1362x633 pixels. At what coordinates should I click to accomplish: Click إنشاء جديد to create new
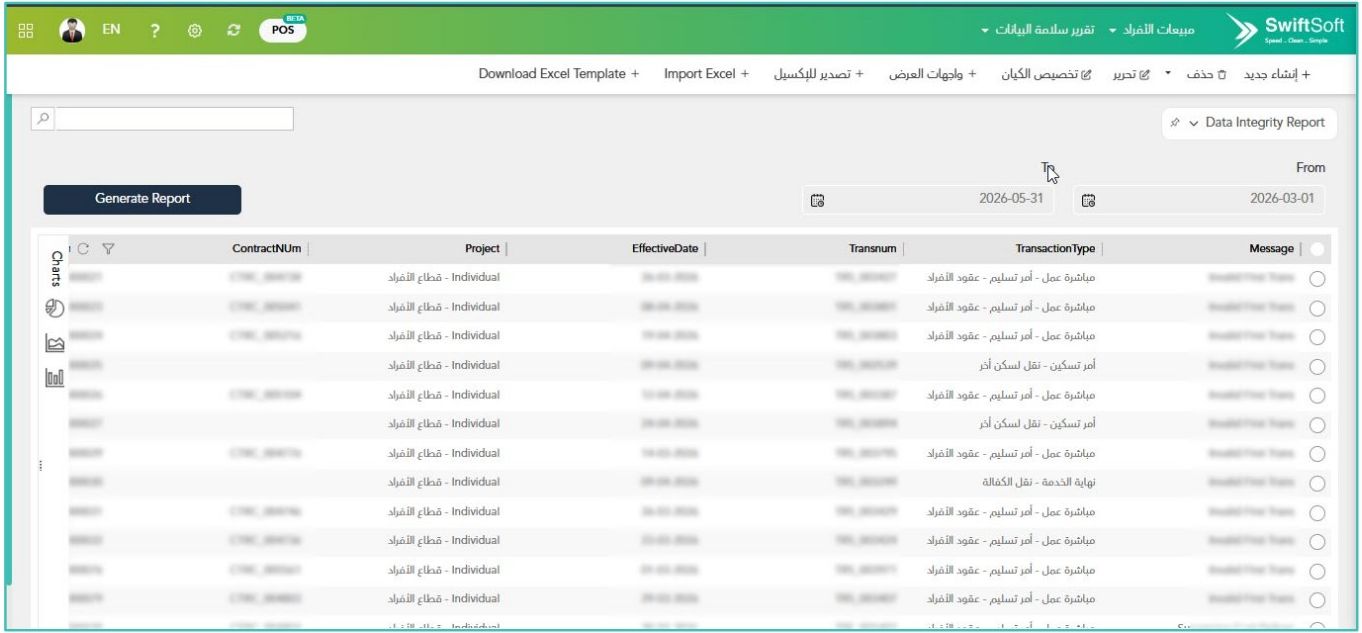tap(1276, 75)
